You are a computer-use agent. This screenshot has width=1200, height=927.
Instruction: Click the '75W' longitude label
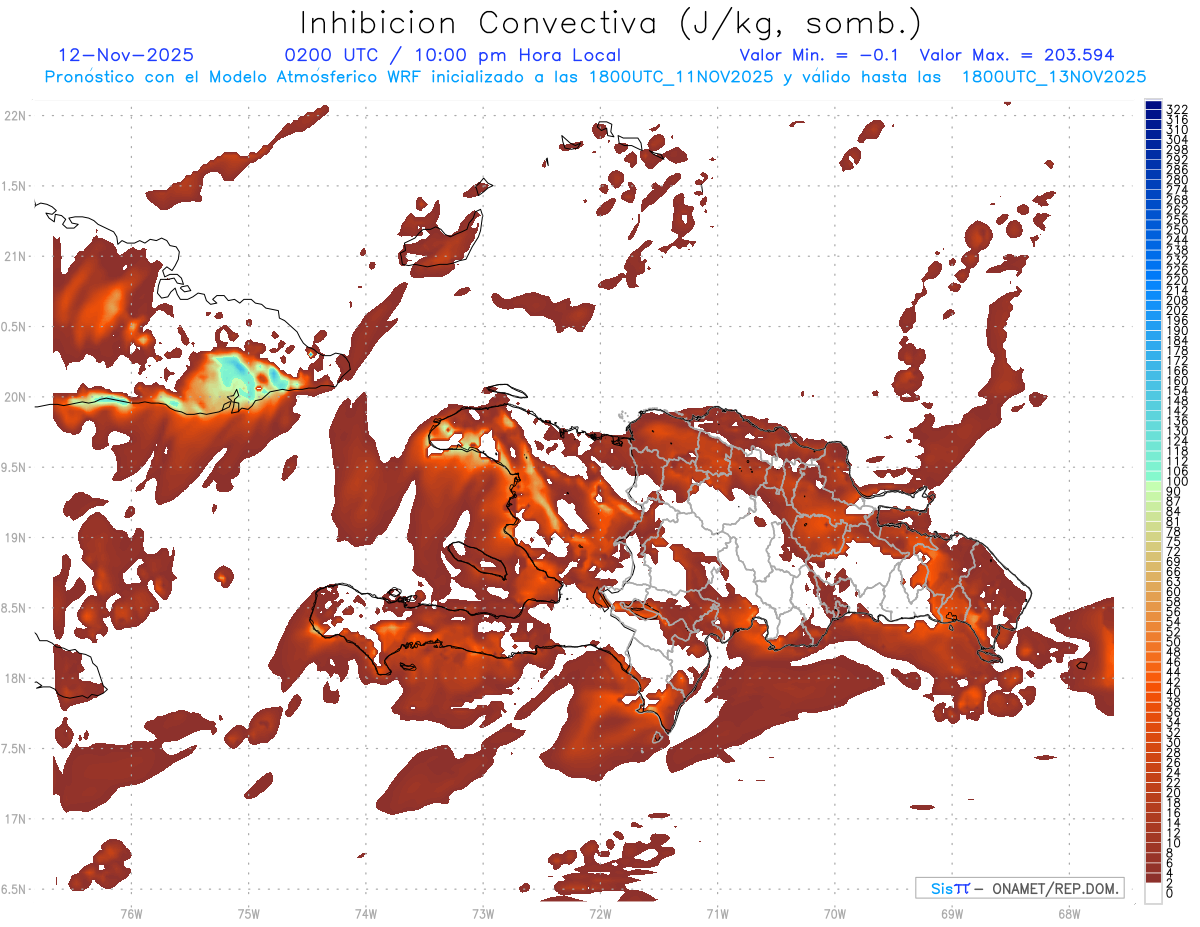[x=248, y=914]
